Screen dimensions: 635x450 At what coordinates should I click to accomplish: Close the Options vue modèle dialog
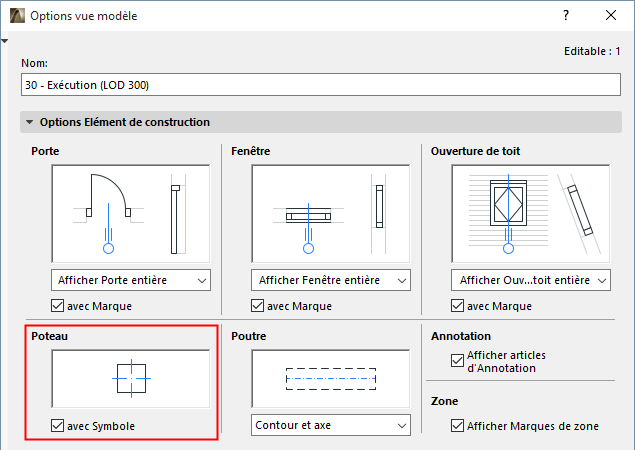coord(611,16)
